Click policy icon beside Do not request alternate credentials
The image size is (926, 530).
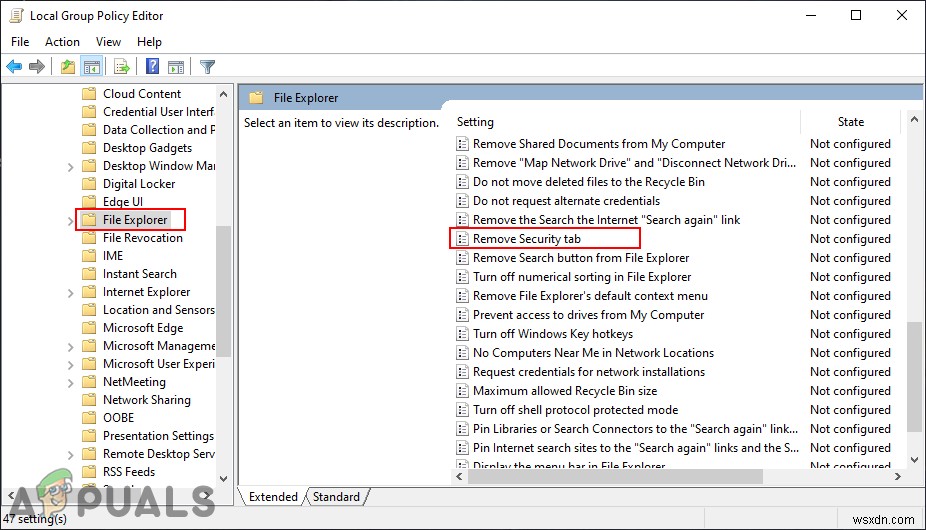click(x=462, y=201)
